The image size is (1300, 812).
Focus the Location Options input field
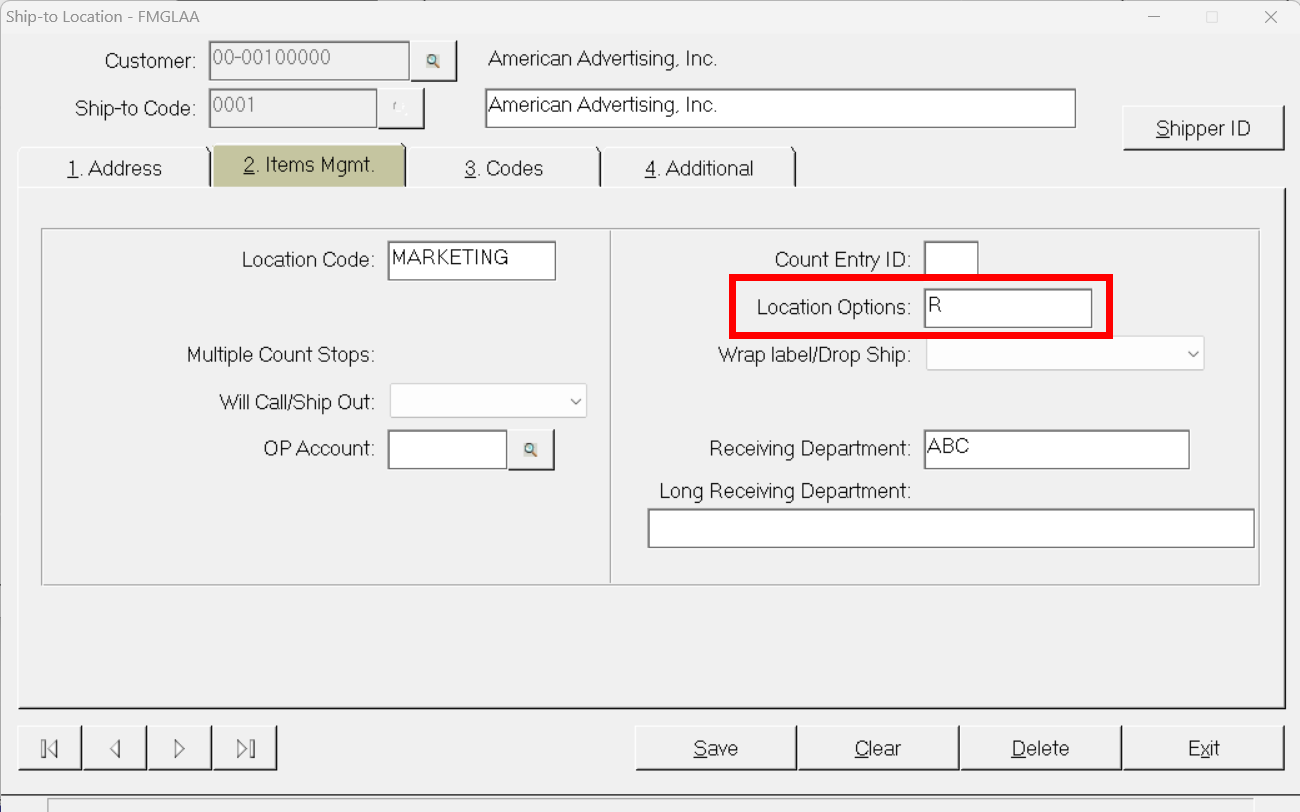point(1008,308)
